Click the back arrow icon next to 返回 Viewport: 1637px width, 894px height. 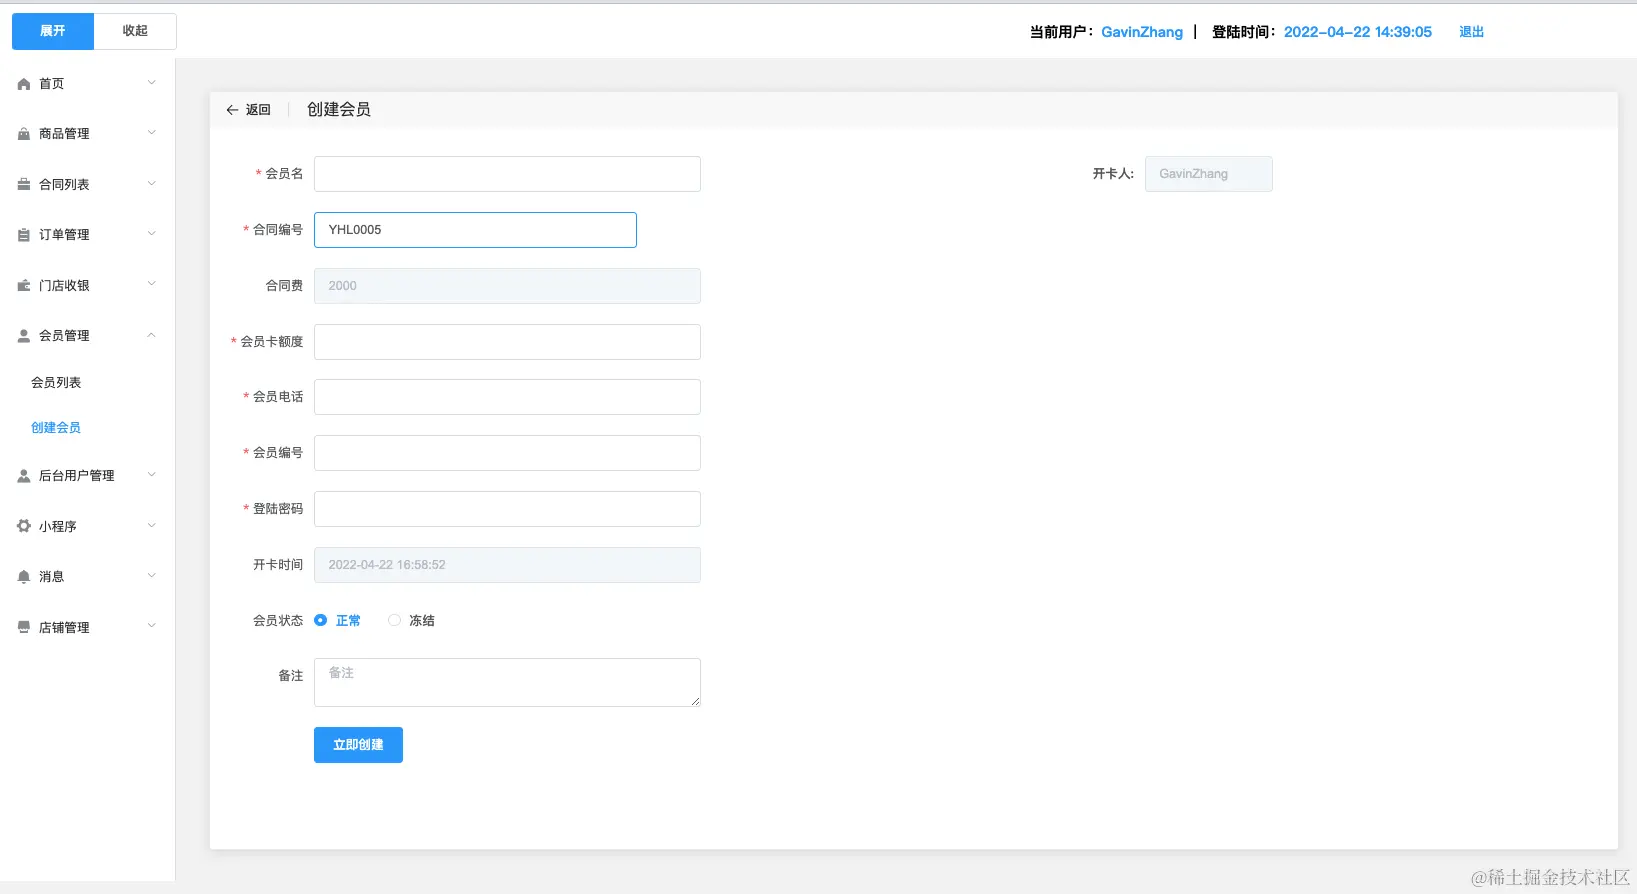(x=232, y=110)
